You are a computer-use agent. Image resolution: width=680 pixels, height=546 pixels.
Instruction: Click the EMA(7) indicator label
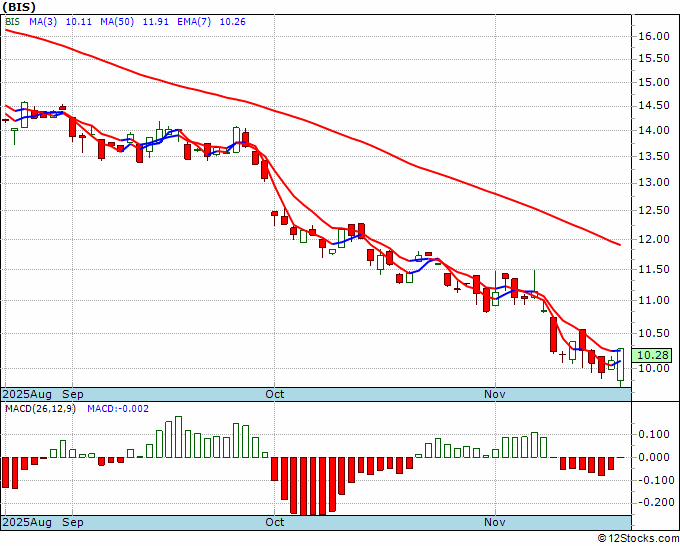194,21
